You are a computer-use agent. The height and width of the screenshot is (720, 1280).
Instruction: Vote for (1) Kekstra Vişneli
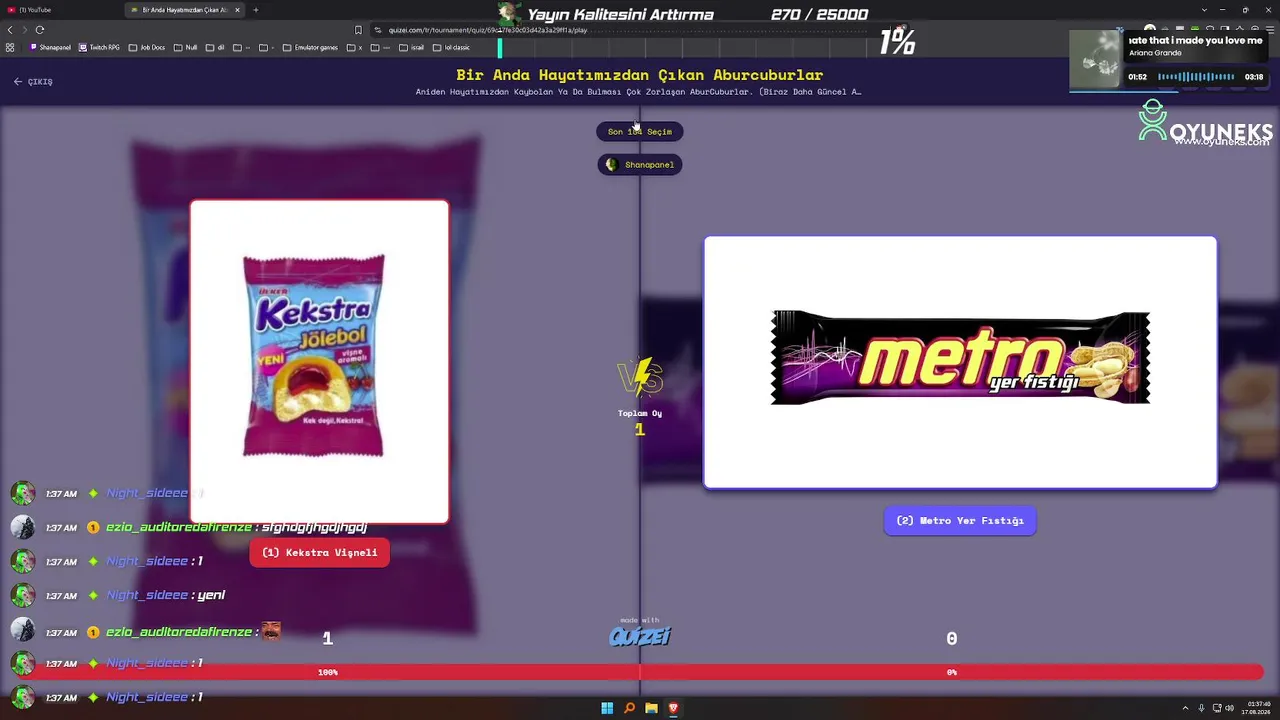[x=320, y=552]
